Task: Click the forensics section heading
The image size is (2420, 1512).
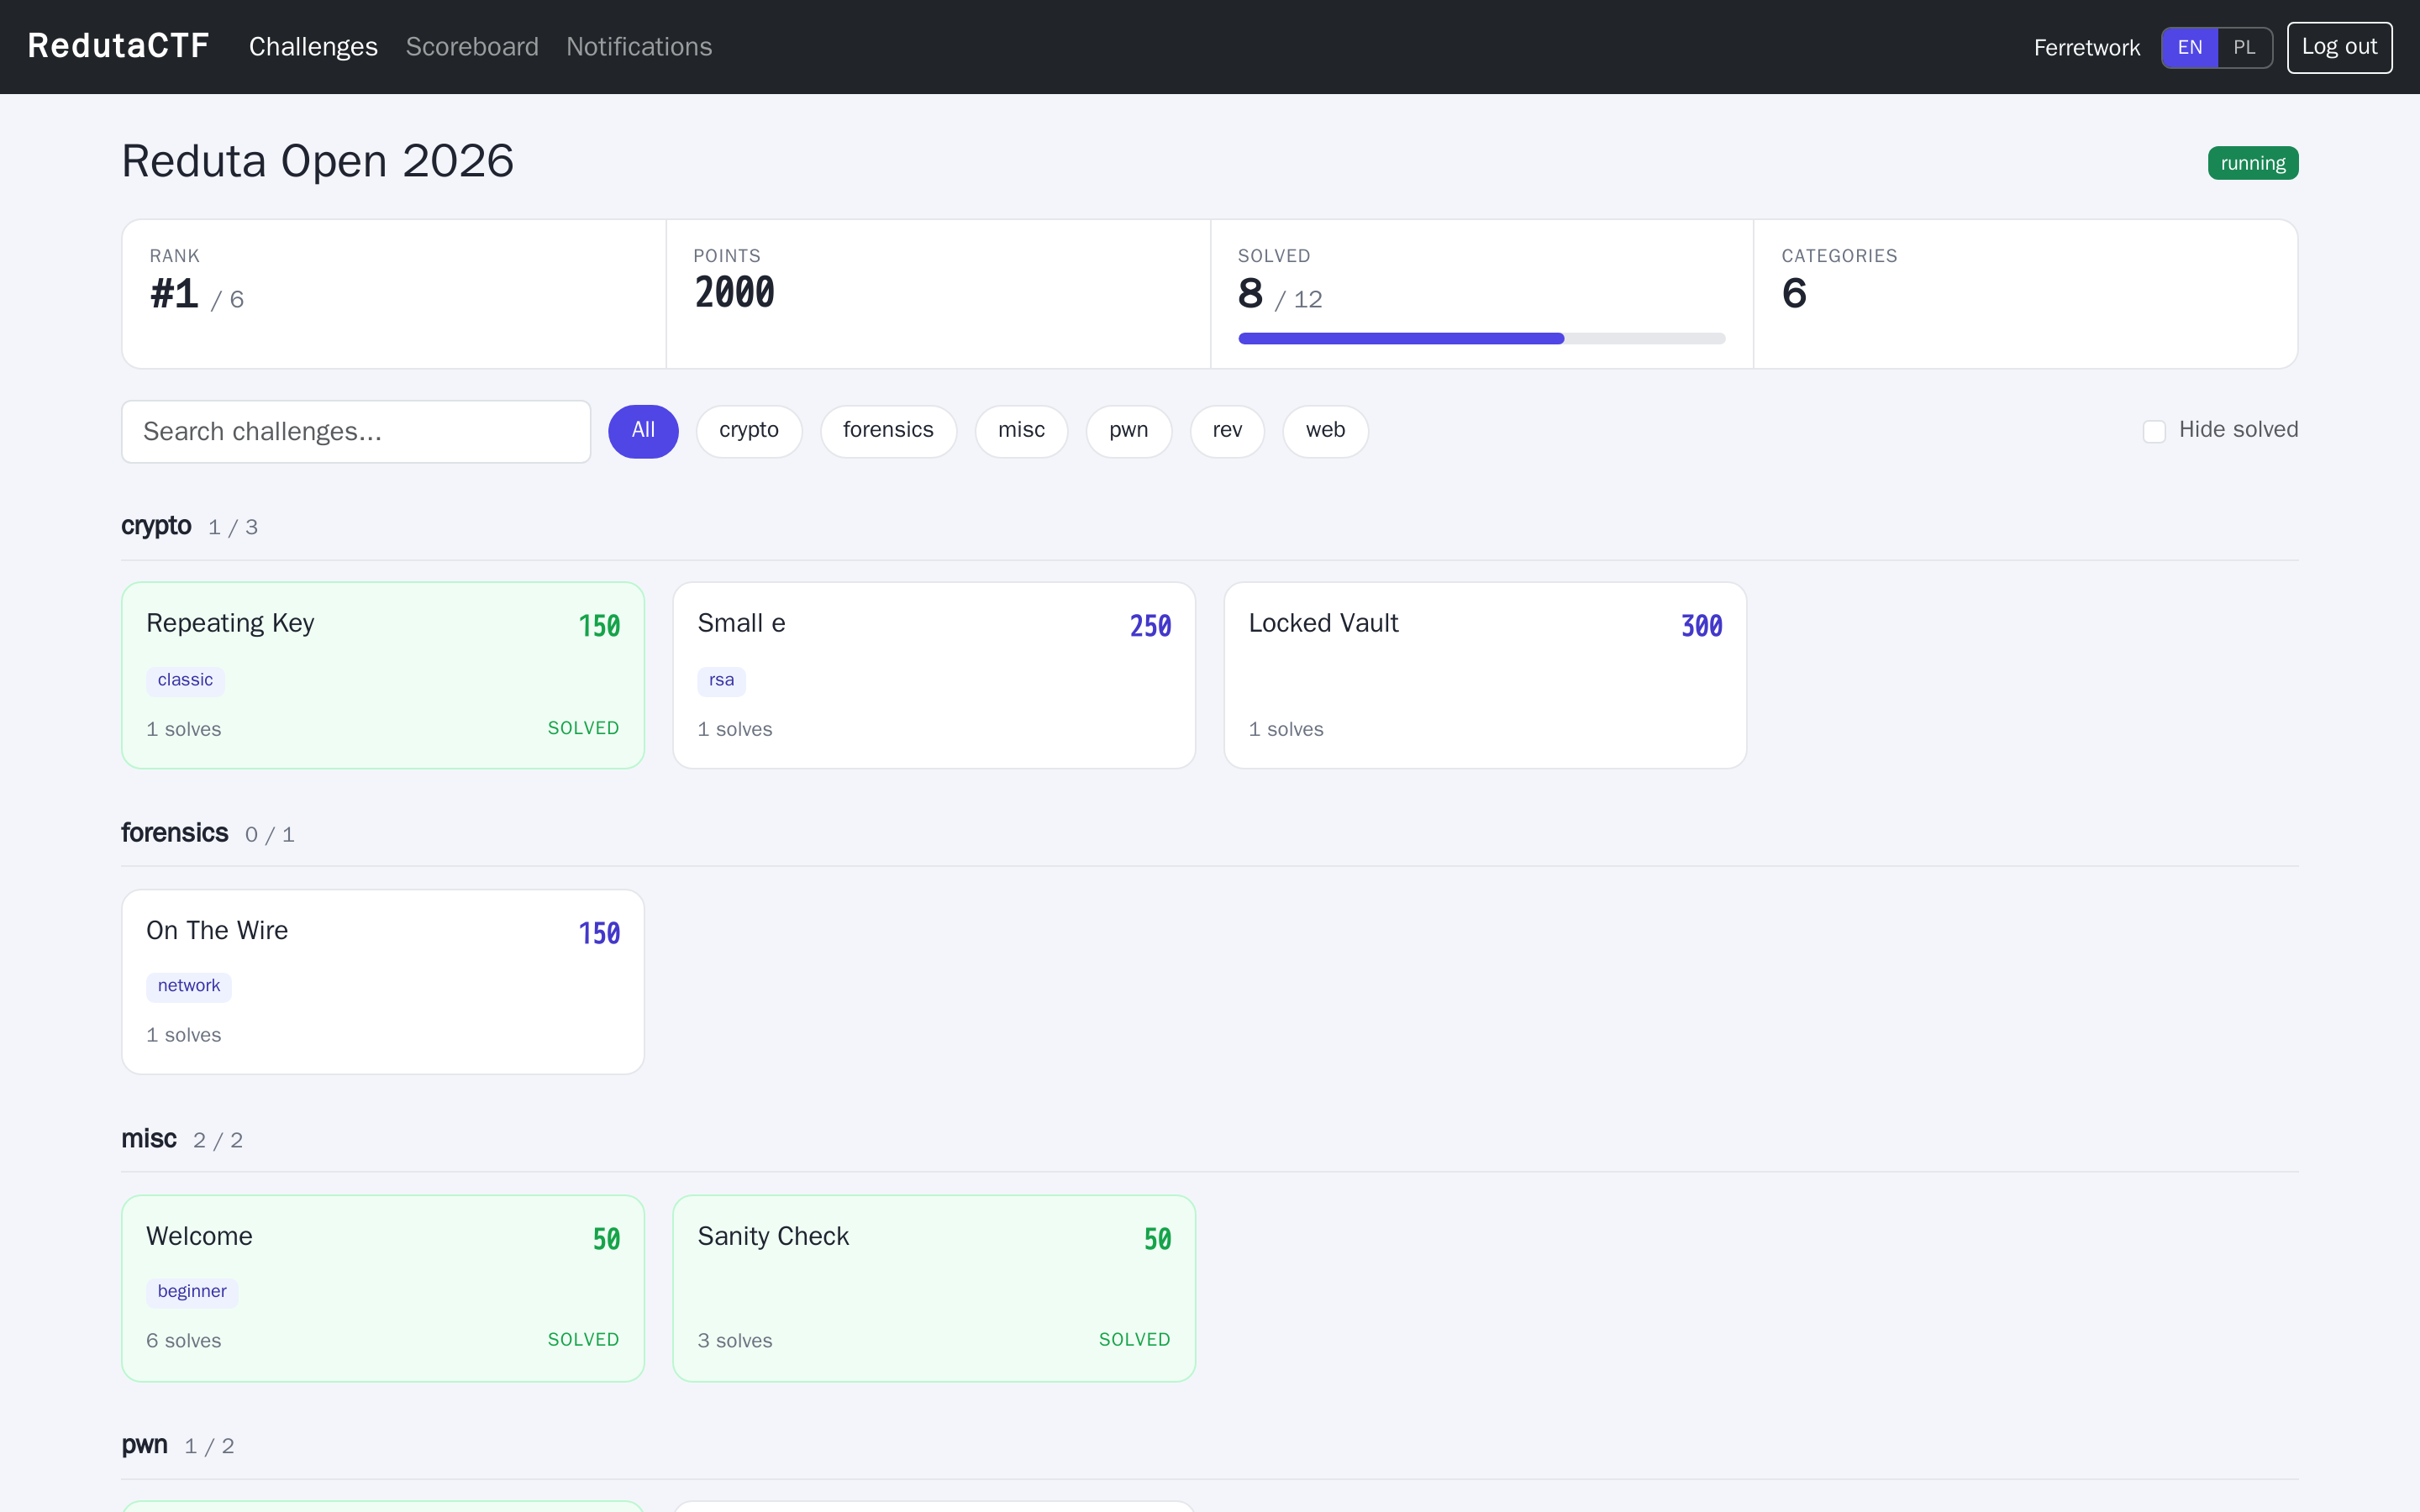Action: pyautogui.click(x=175, y=833)
